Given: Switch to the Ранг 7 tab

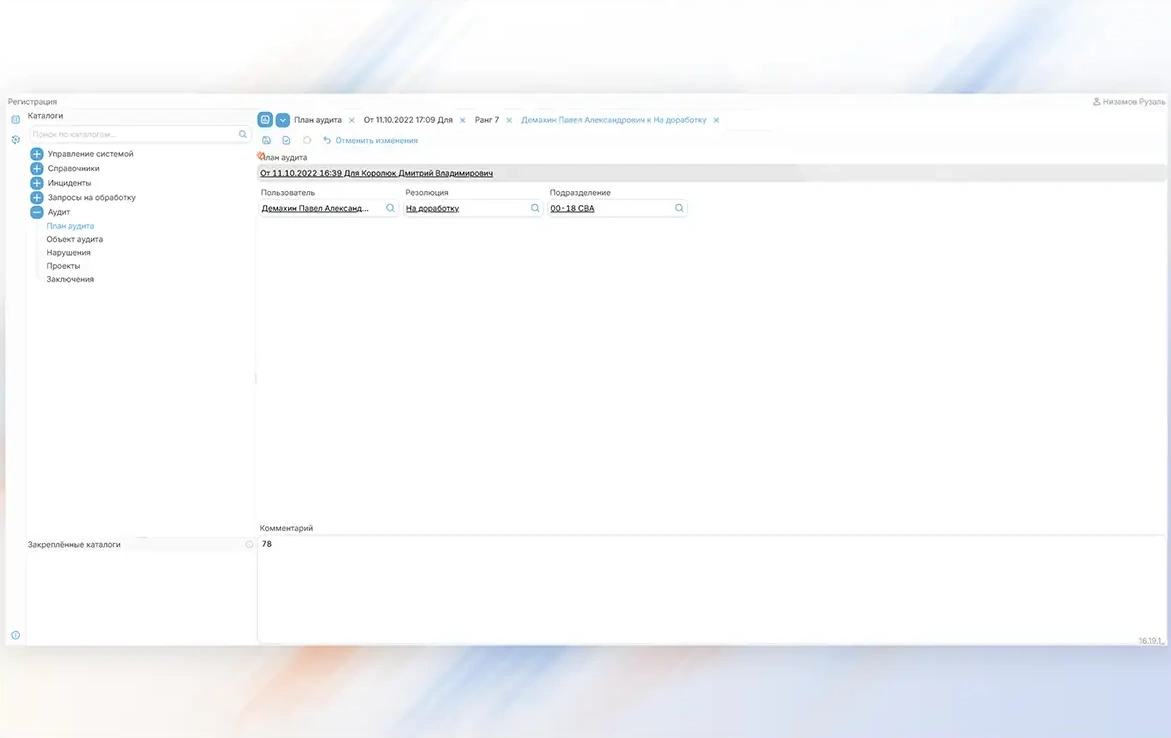Looking at the screenshot, I should 487,120.
